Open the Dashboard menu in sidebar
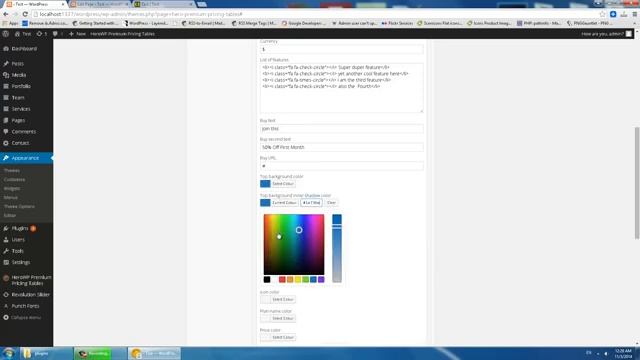 click(x=24, y=49)
